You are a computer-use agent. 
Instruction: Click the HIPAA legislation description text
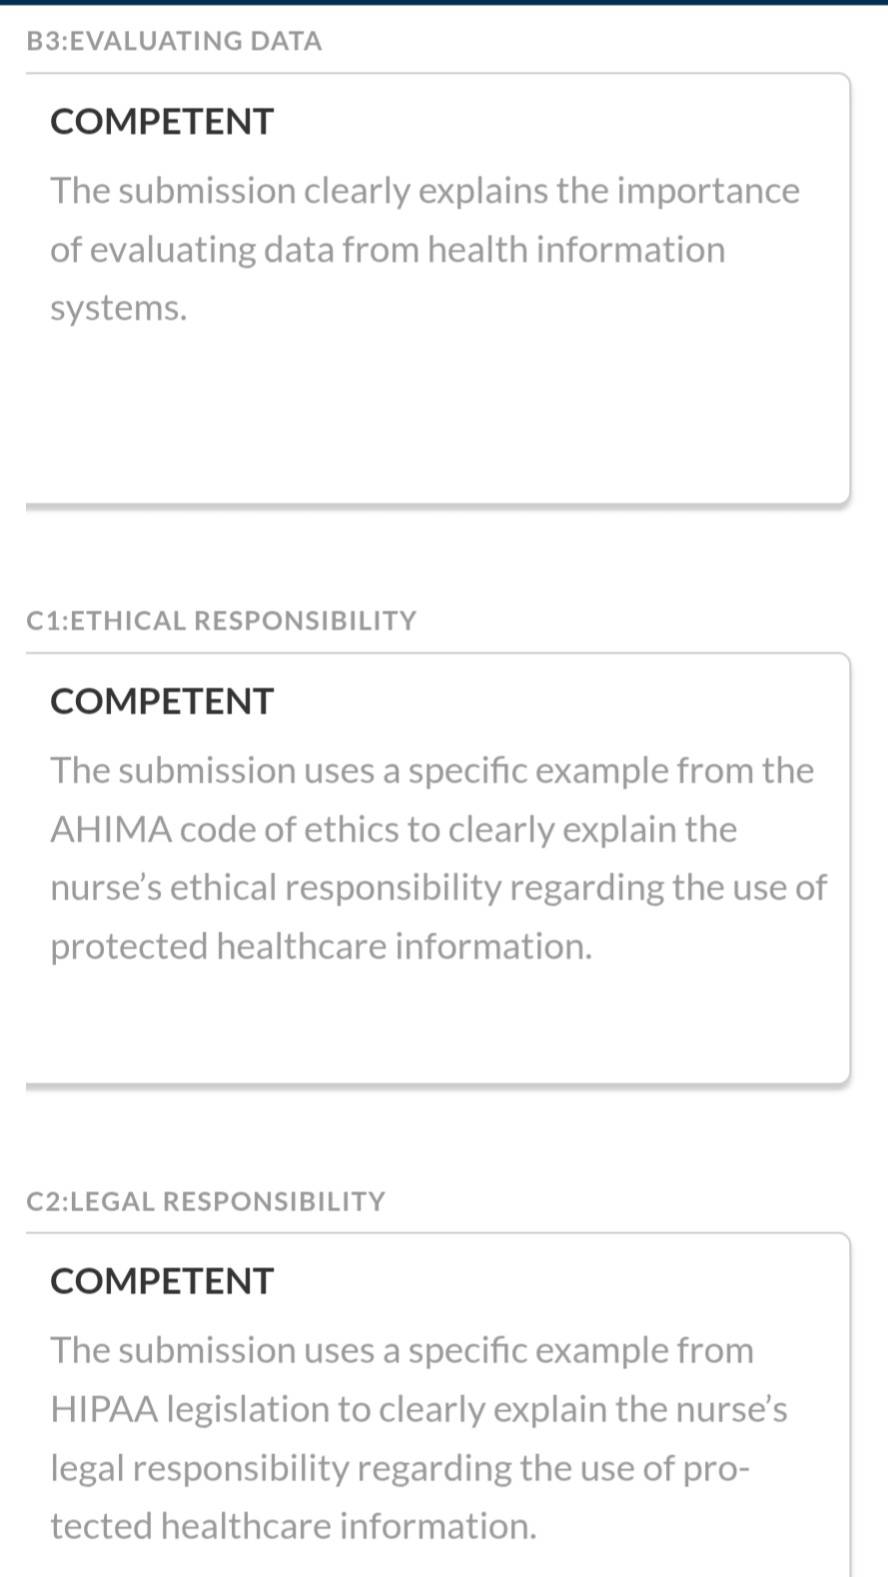419,1438
